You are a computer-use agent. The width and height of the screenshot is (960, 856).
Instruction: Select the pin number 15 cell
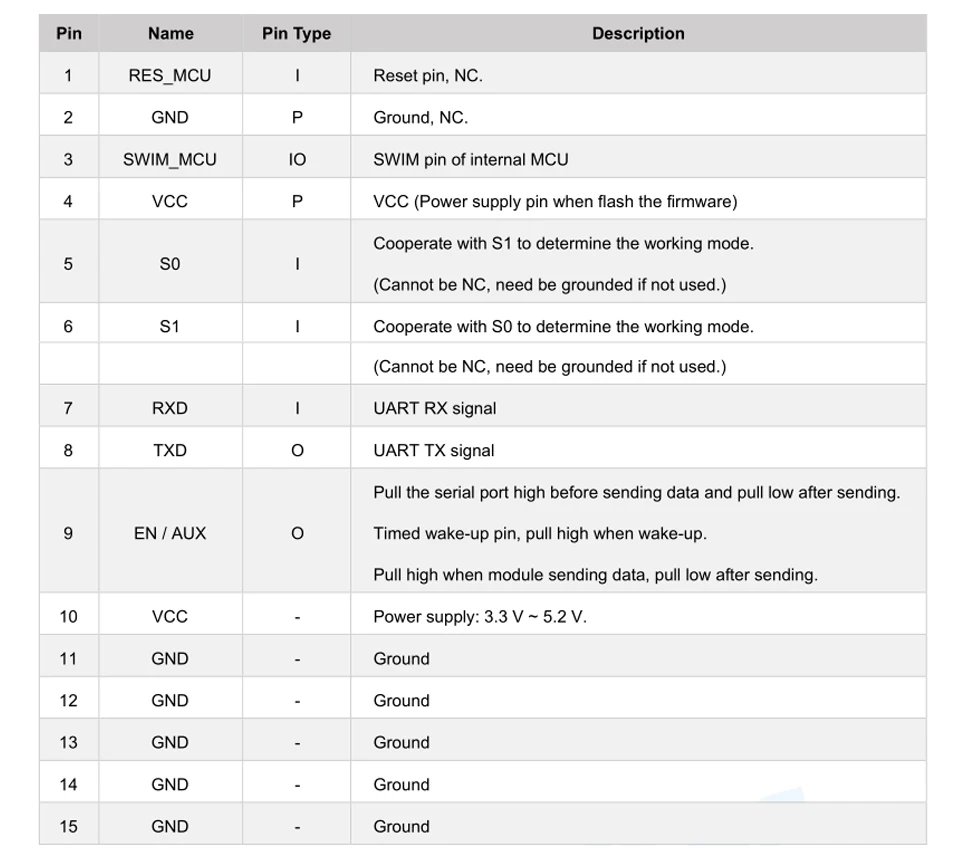click(68, 826)
